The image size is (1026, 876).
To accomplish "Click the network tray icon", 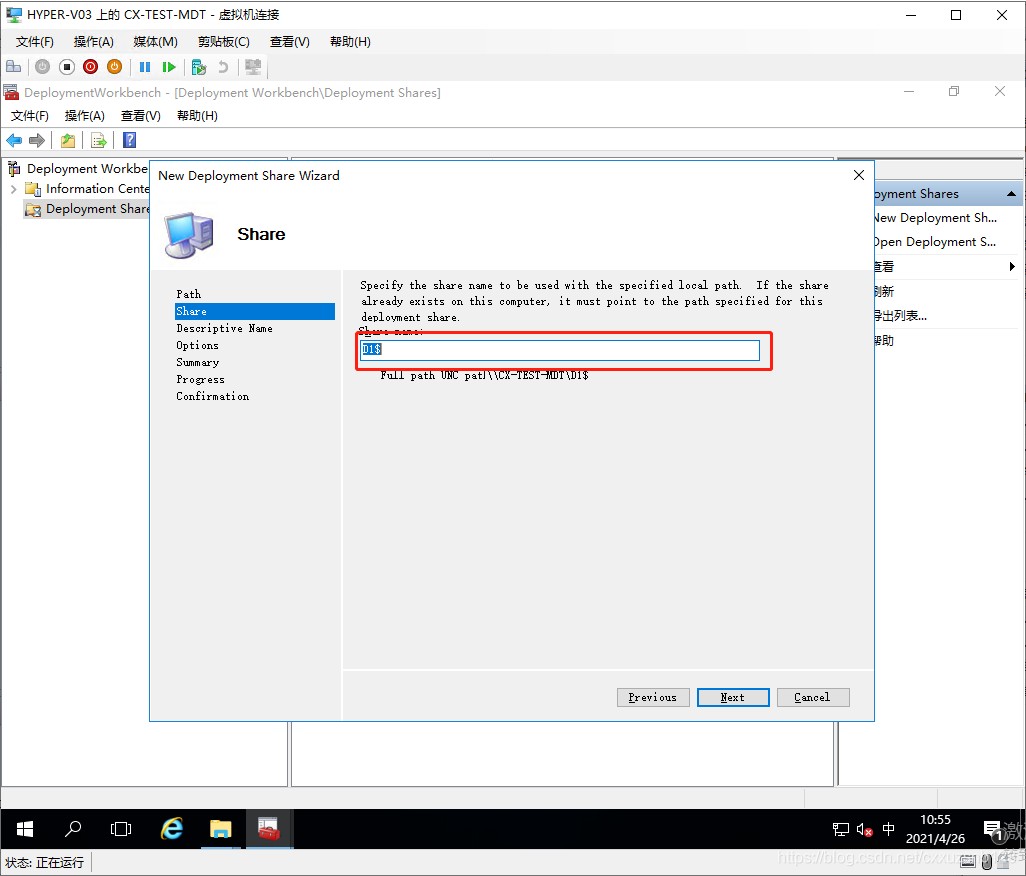I will pos(841,830).
